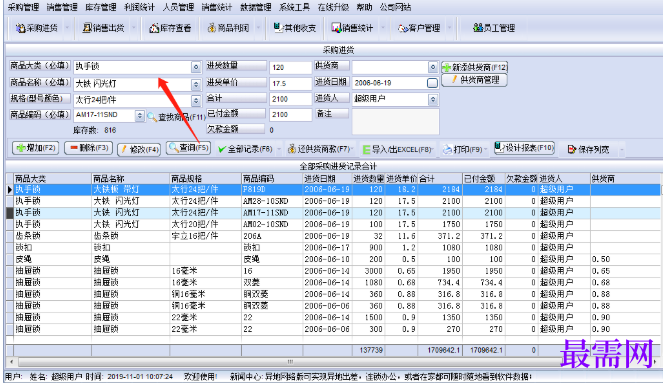
Task: Click 新添供货商(F12) add supplier button
Action: 475,67
